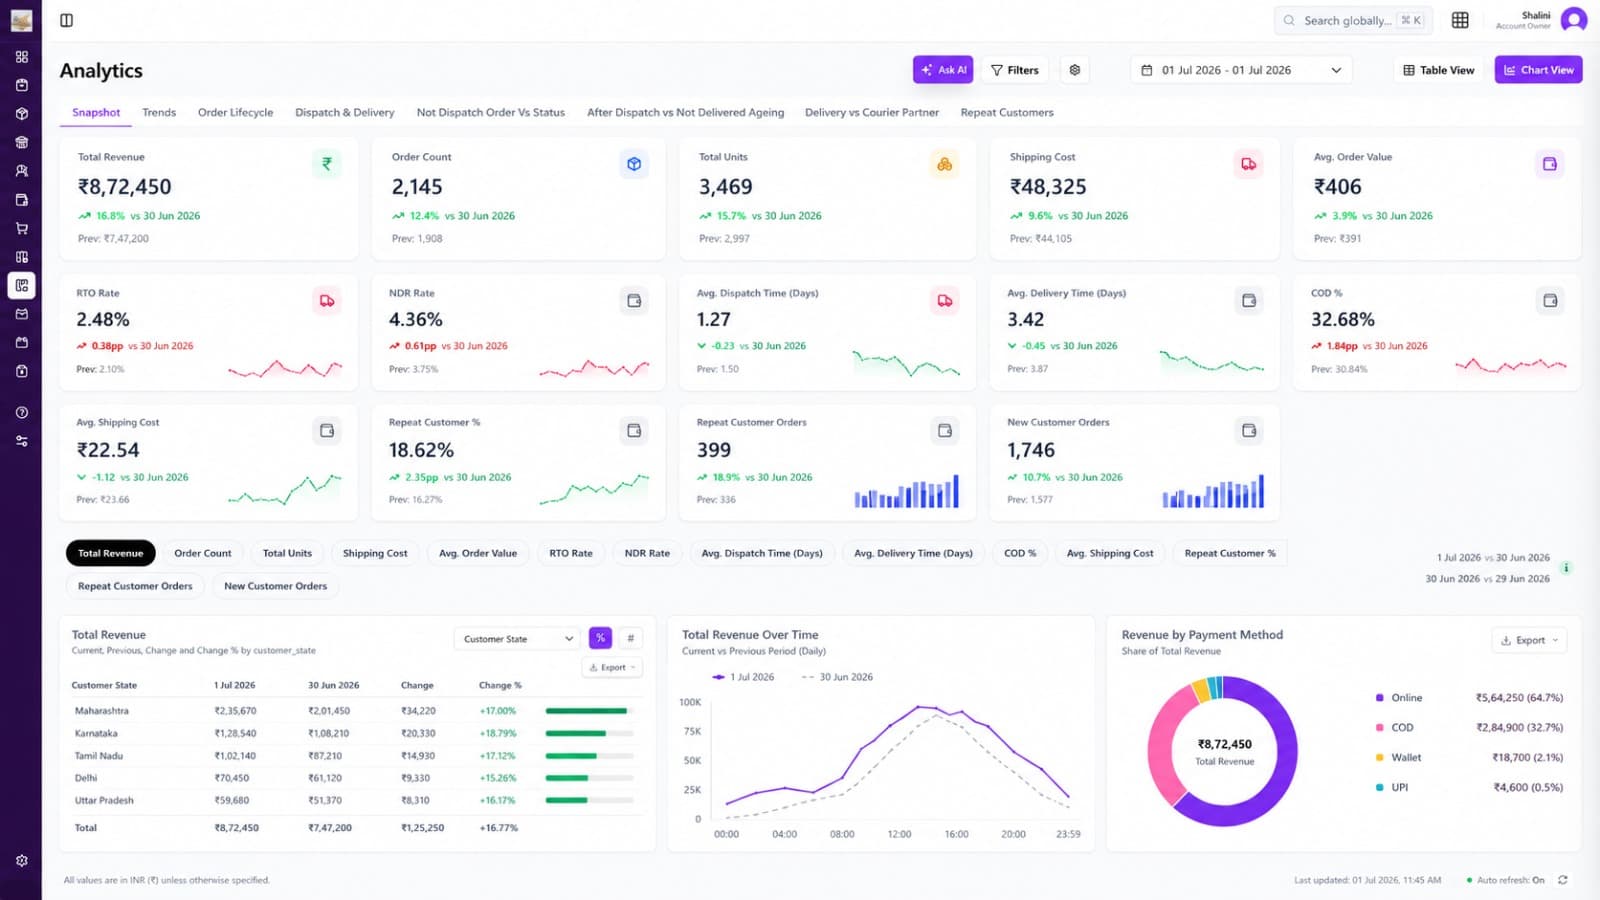Click the refresh icon next to Auto refresh
The width and height of the screenshot is (1600, 900).
[1563, 880]
